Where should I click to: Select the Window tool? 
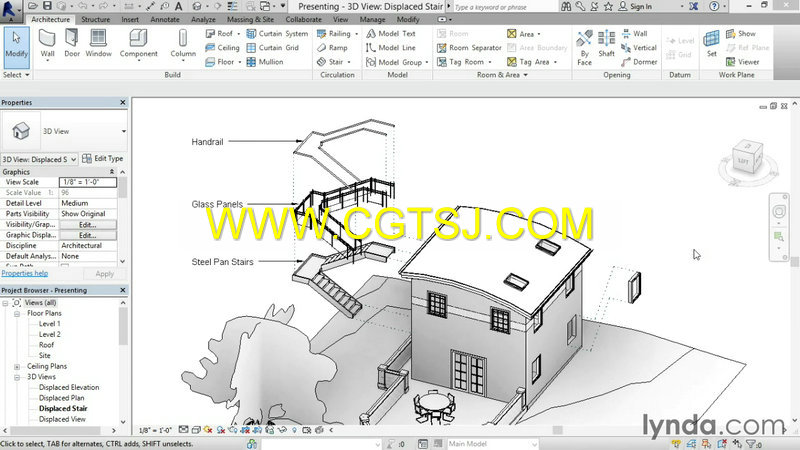[x=98, y=44]
